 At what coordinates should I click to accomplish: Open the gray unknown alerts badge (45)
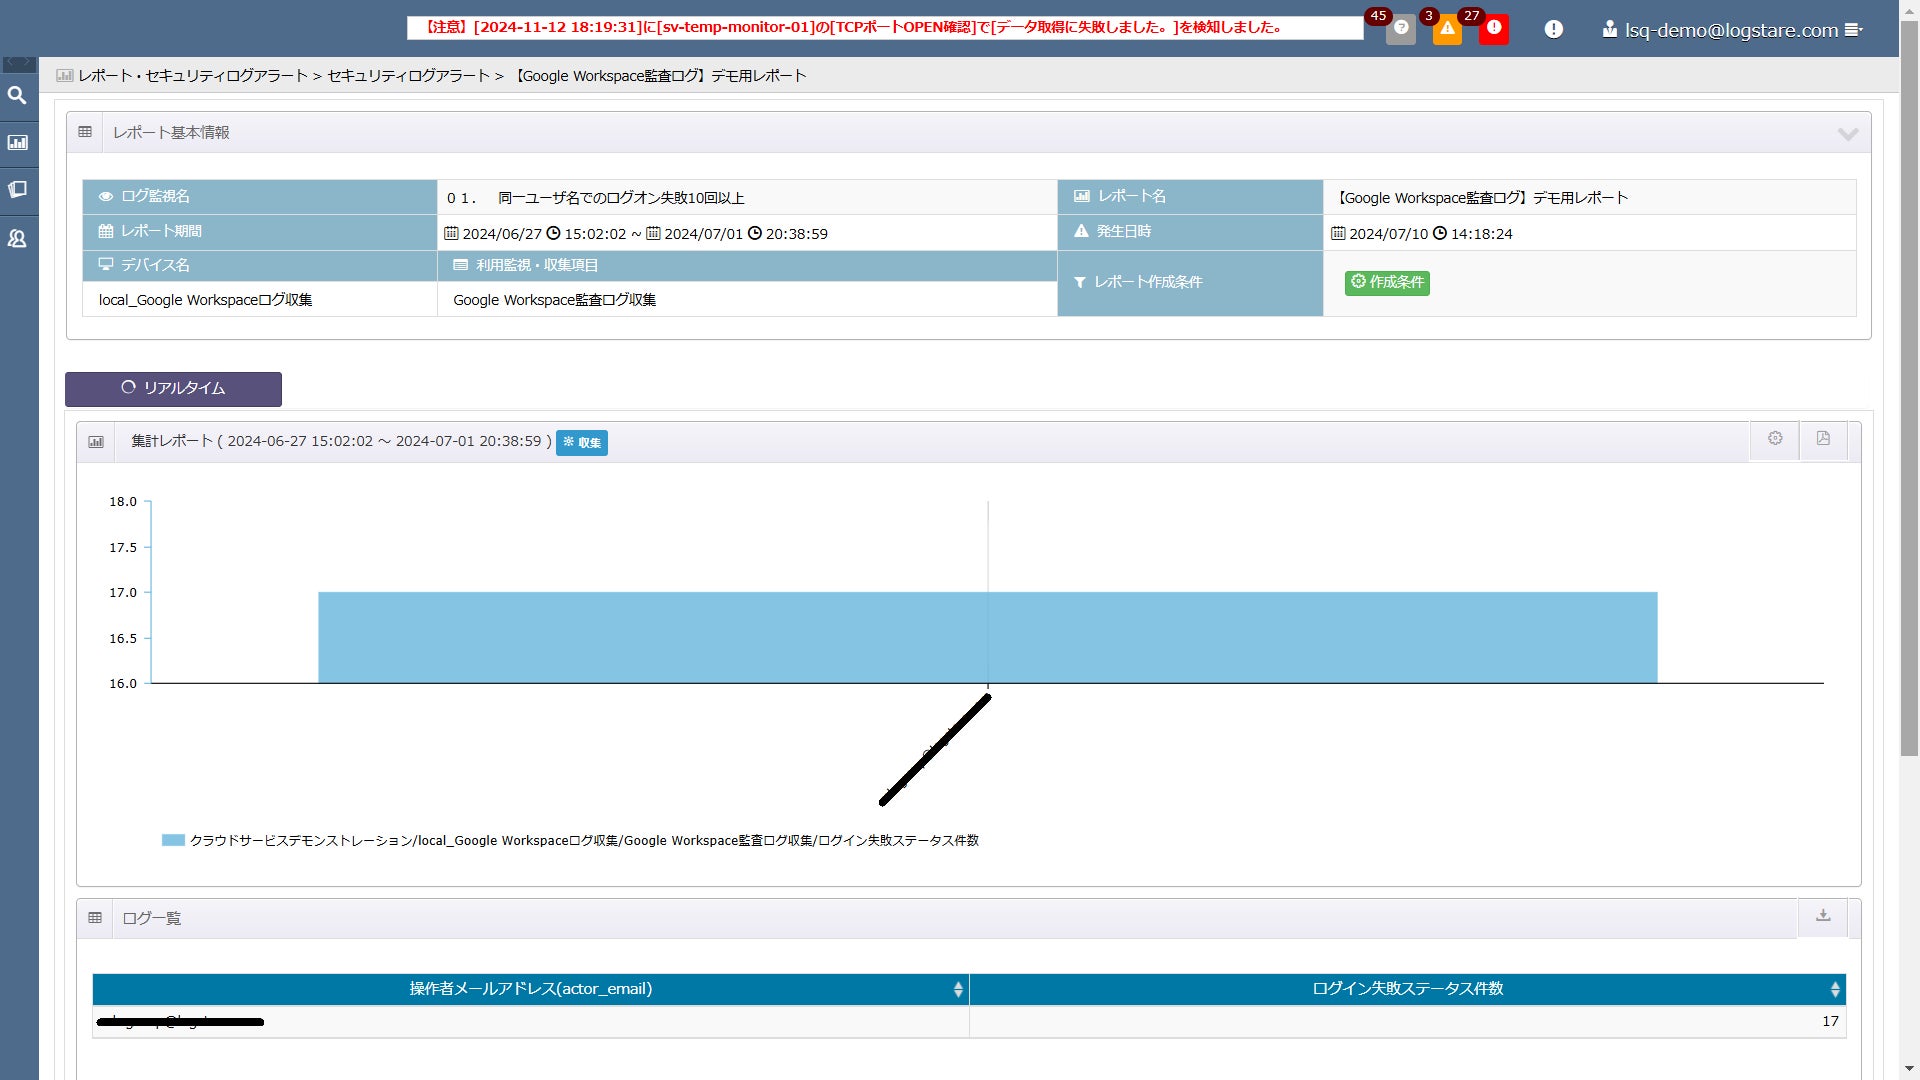tap(1400, 29)
